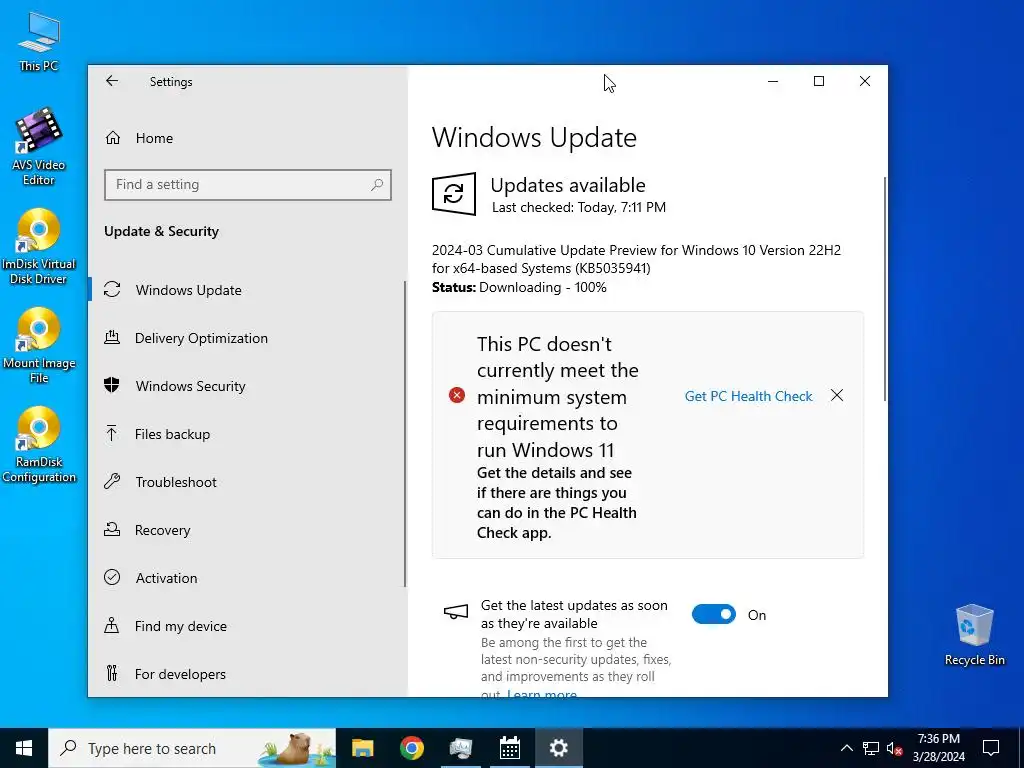Open the taskbar clock showing 7:36 PM

point(939,748)
